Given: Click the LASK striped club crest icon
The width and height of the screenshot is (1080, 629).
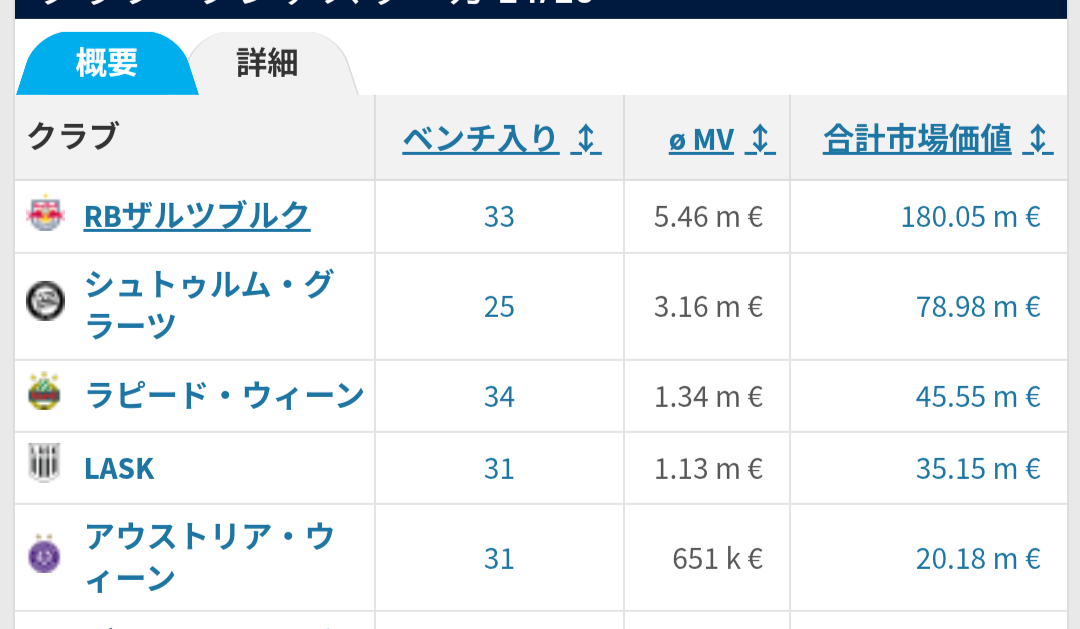Looking at the screenshot, I should [44, 462].
